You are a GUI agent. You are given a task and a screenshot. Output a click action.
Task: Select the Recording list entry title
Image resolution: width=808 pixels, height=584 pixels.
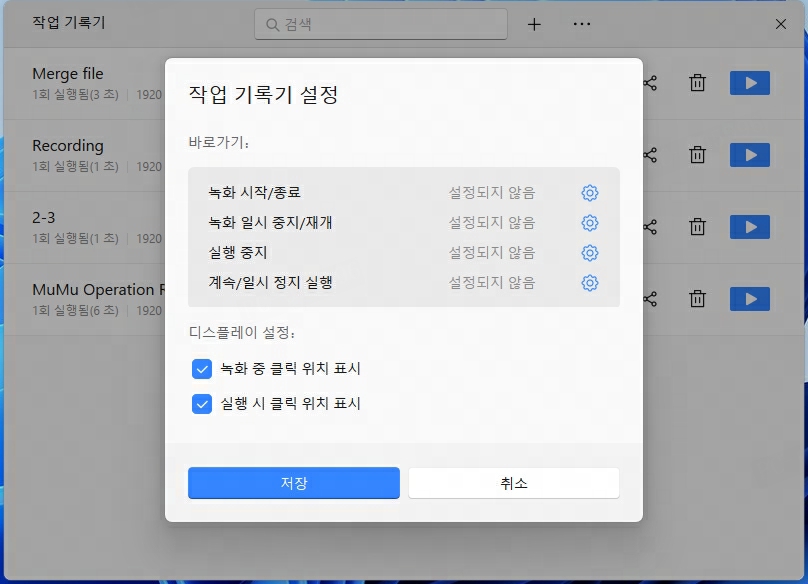click(x=68, y=146)
